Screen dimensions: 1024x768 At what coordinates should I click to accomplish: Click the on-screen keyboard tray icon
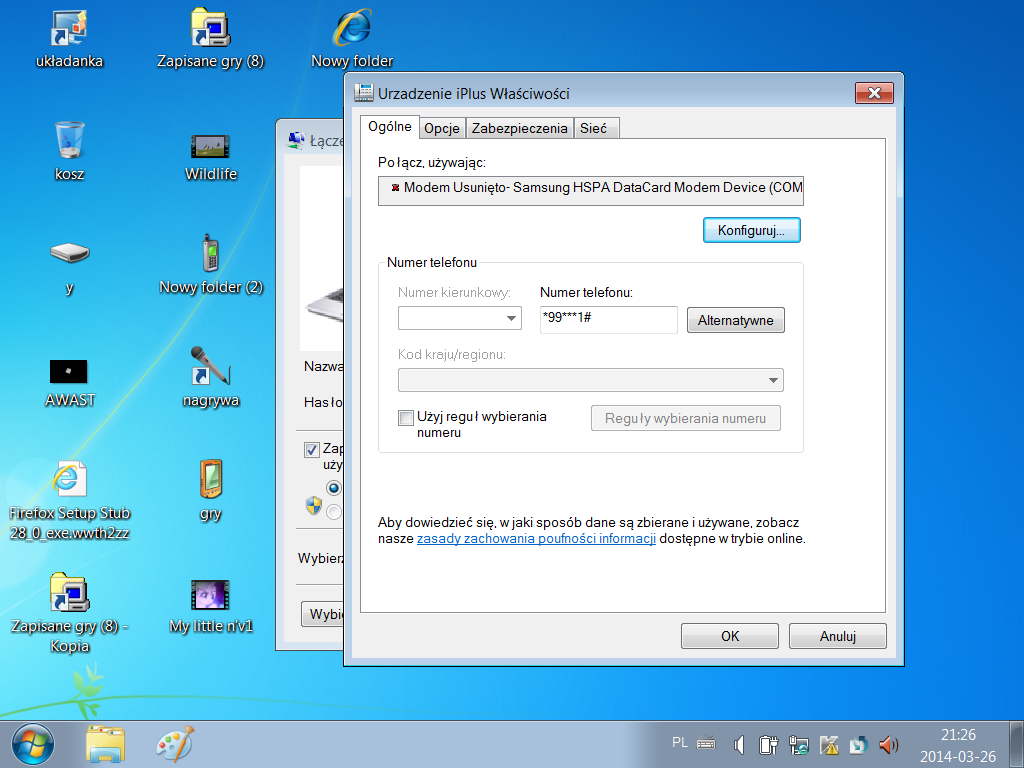click(x=706, y=743)
